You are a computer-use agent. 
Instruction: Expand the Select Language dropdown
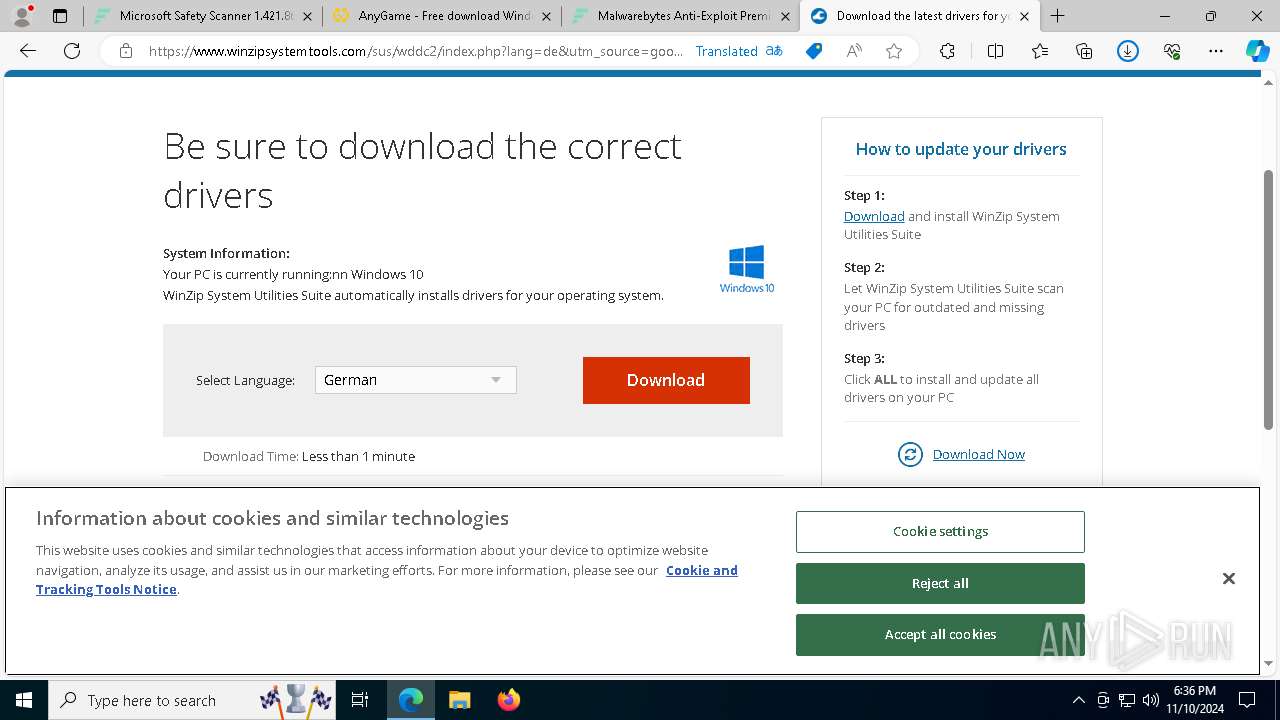(416, 380)
